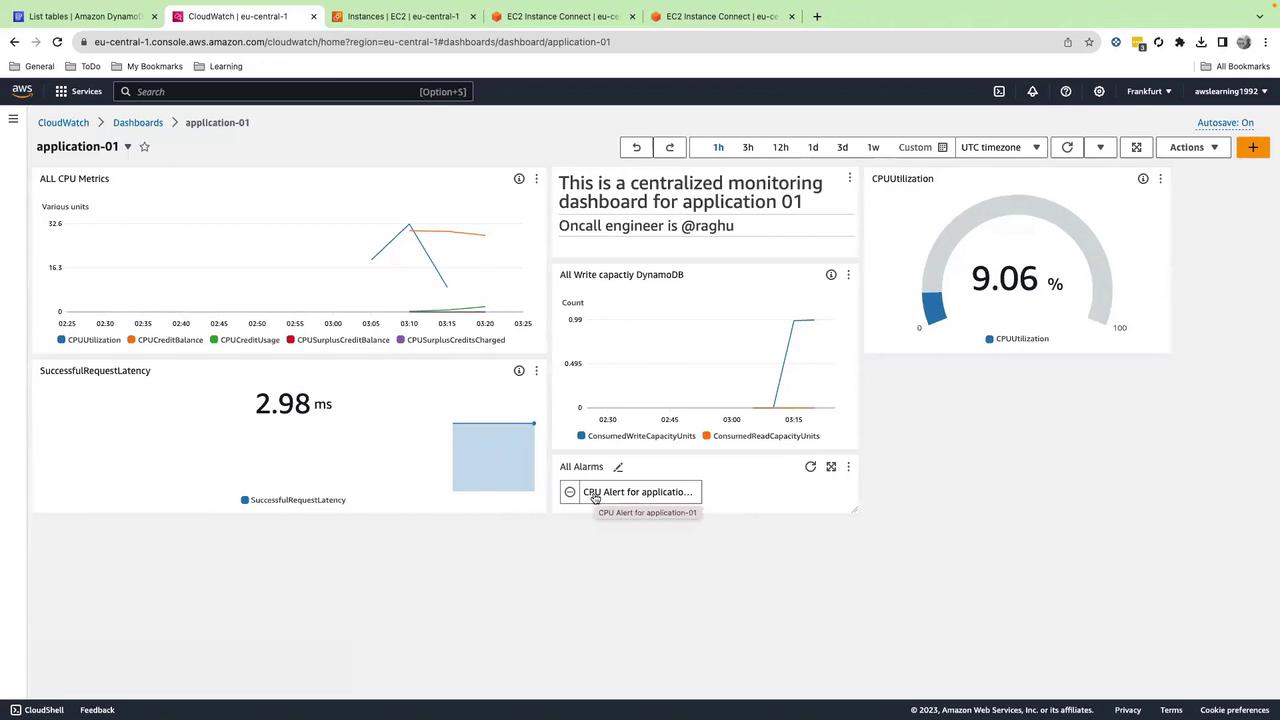This screenshot has height=720, width=1280.
Task: Favorite the application-01 dashboard
Action: 144,147
